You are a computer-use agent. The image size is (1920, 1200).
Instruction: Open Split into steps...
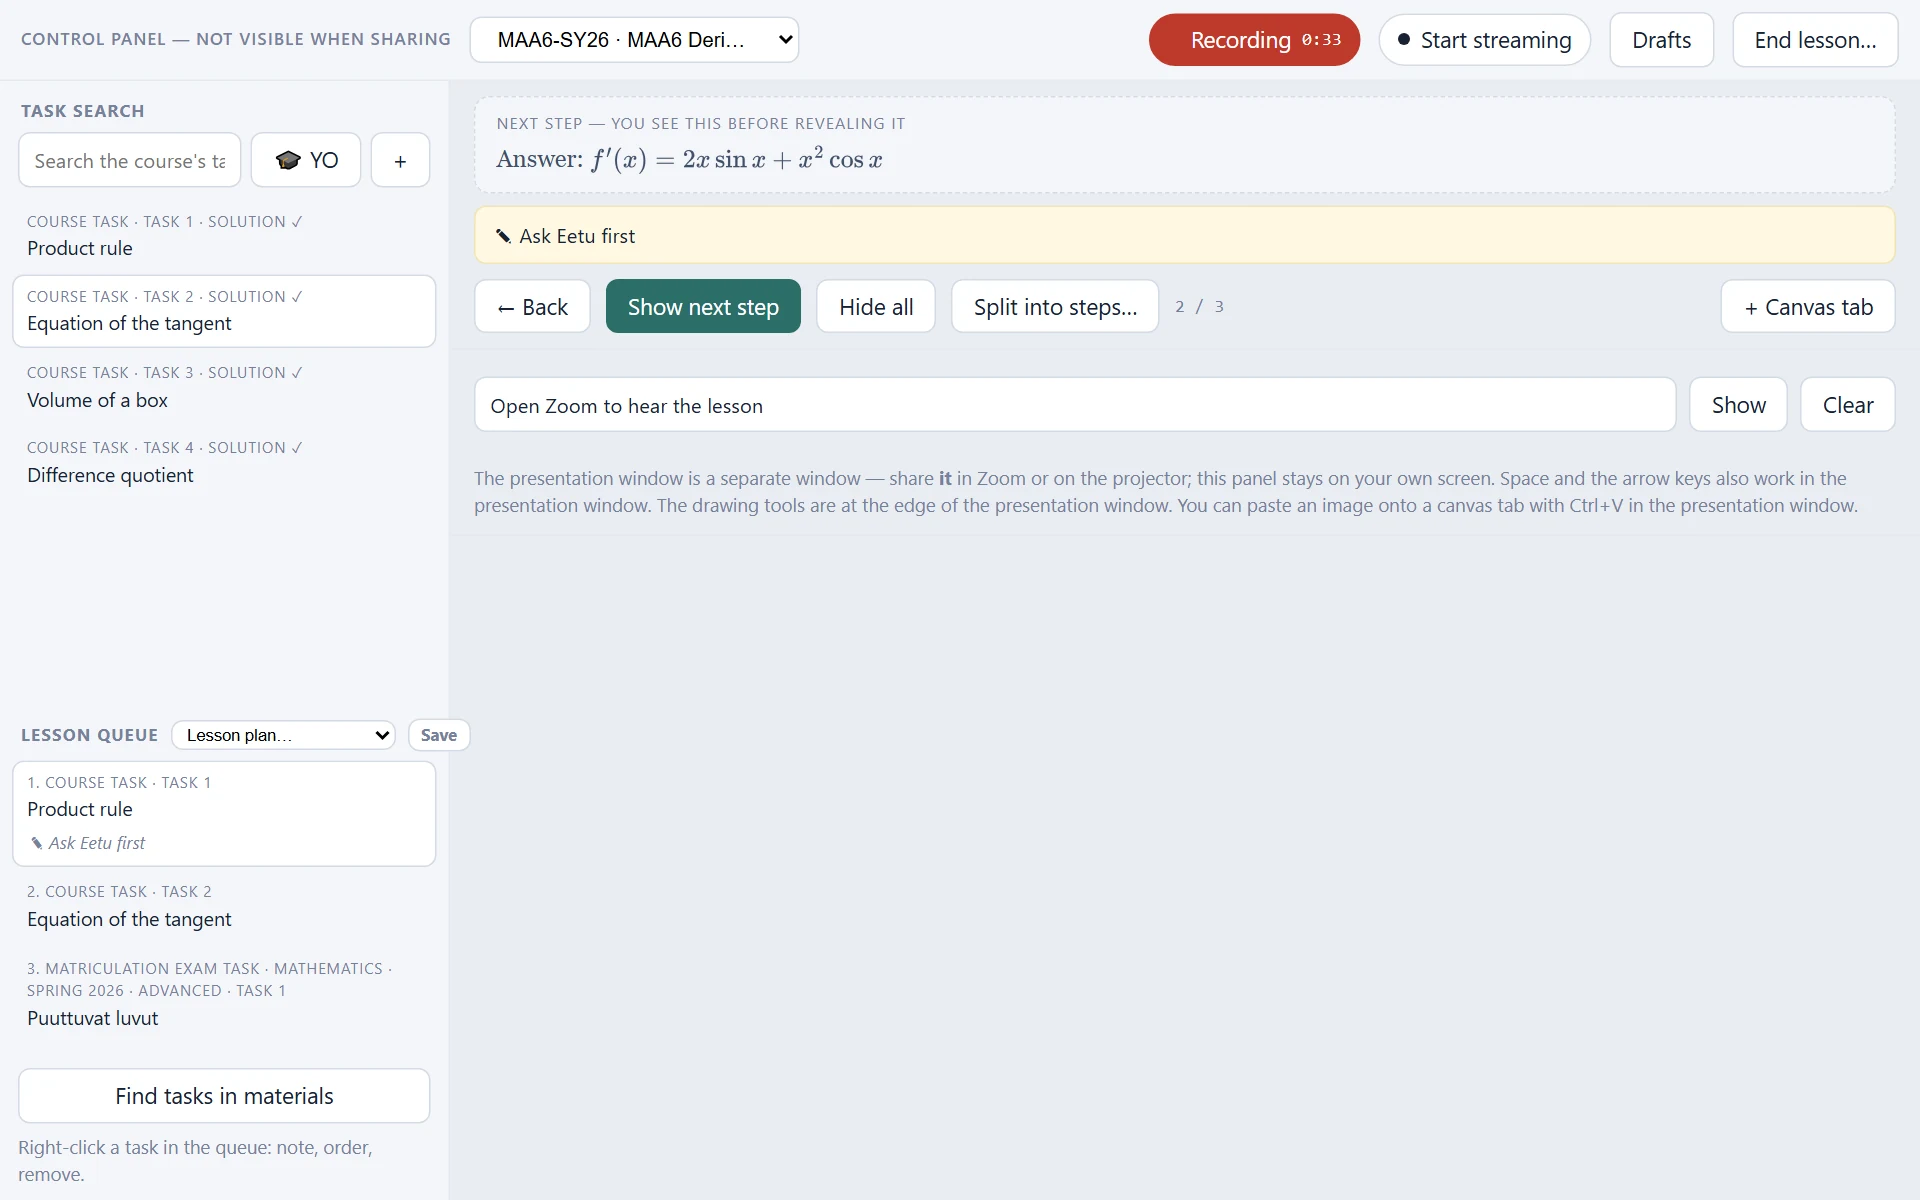coord(1055,306)
